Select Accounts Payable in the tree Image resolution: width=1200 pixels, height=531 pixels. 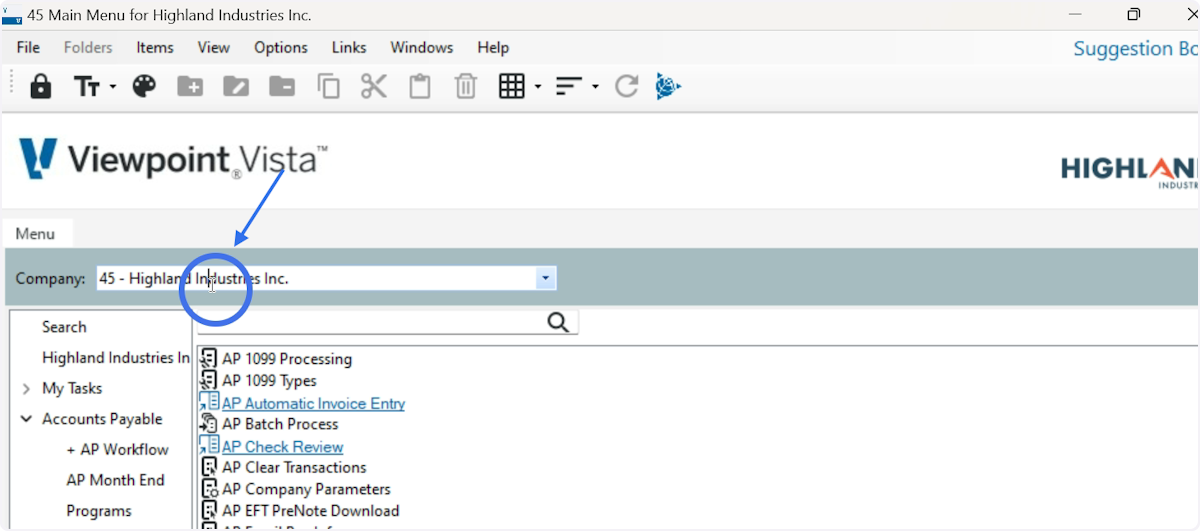102,419
